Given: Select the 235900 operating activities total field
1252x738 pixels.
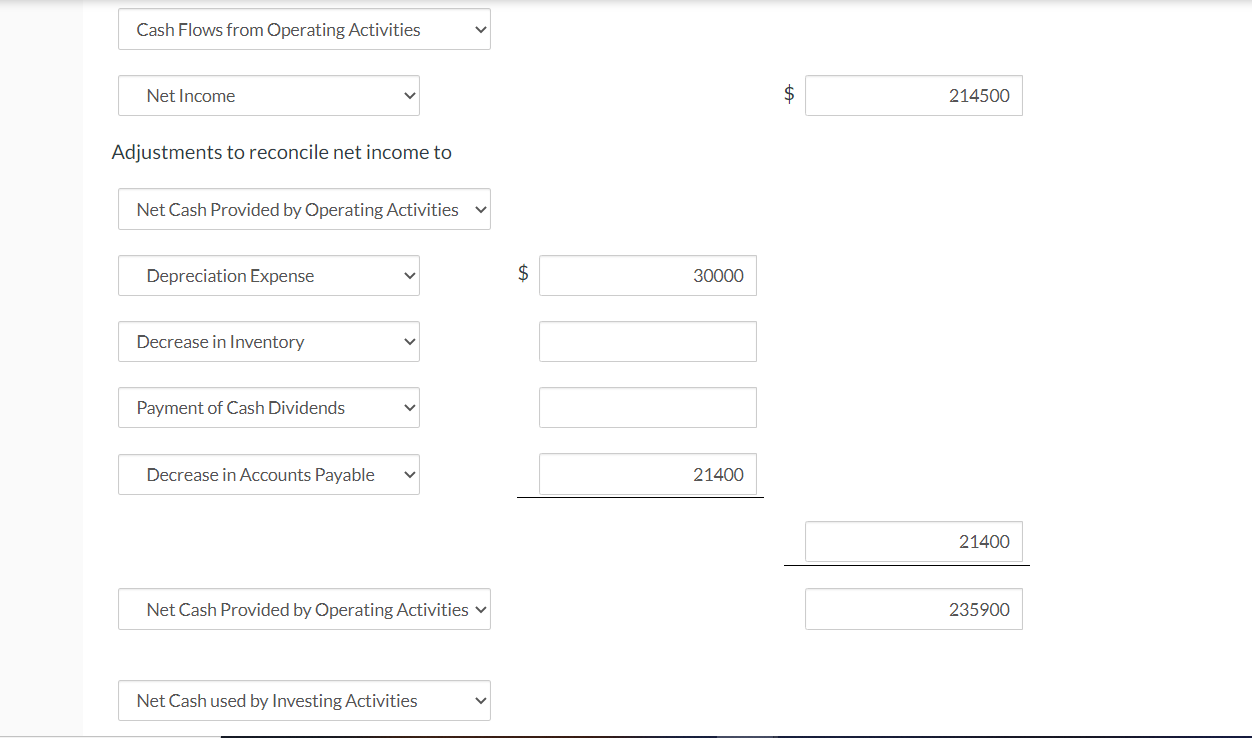Looking at the screenshot, I should (x=913, y=609).
